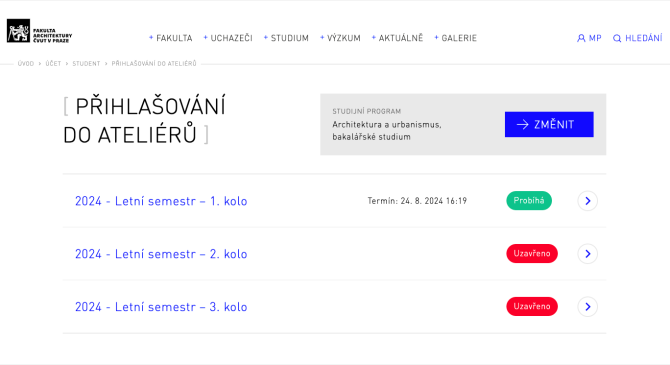Open 3. kolo with its arrow circle
The height and width of the screenshot is (365, 670).
pyautogui.click(x=588, y=307)
